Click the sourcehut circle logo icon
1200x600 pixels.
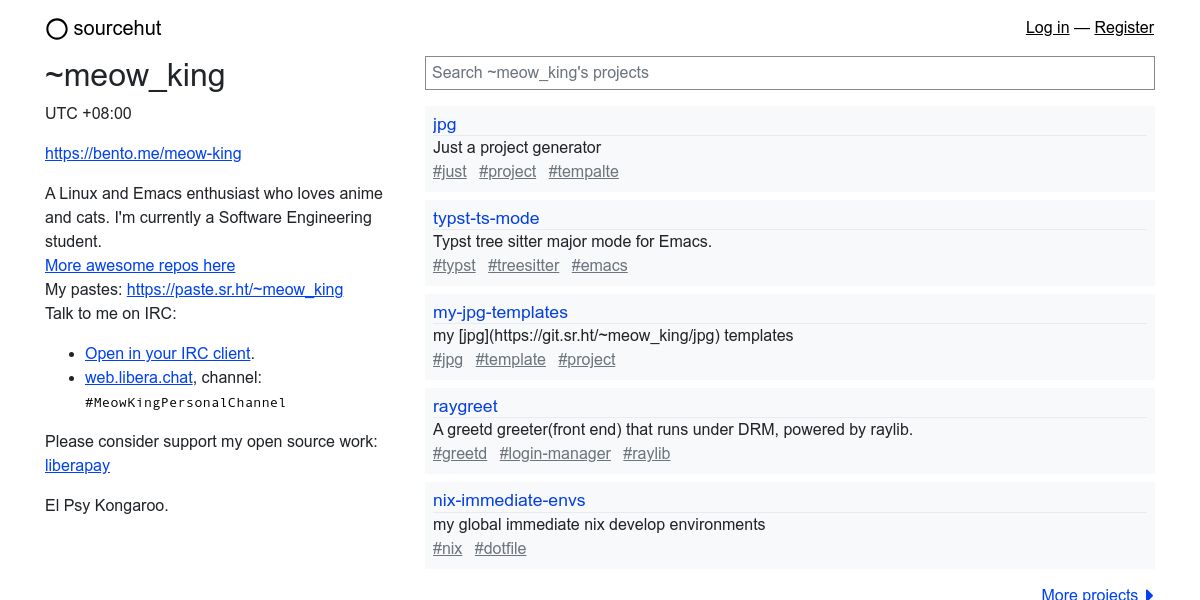point(57,29)
